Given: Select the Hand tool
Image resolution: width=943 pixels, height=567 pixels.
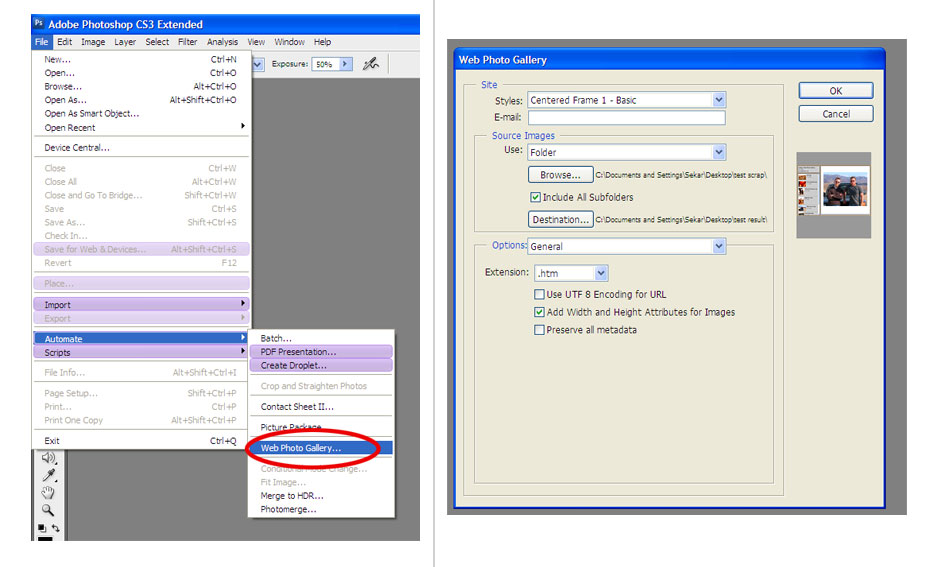Looking at the screenshot, I should click(x=48, y=493).
